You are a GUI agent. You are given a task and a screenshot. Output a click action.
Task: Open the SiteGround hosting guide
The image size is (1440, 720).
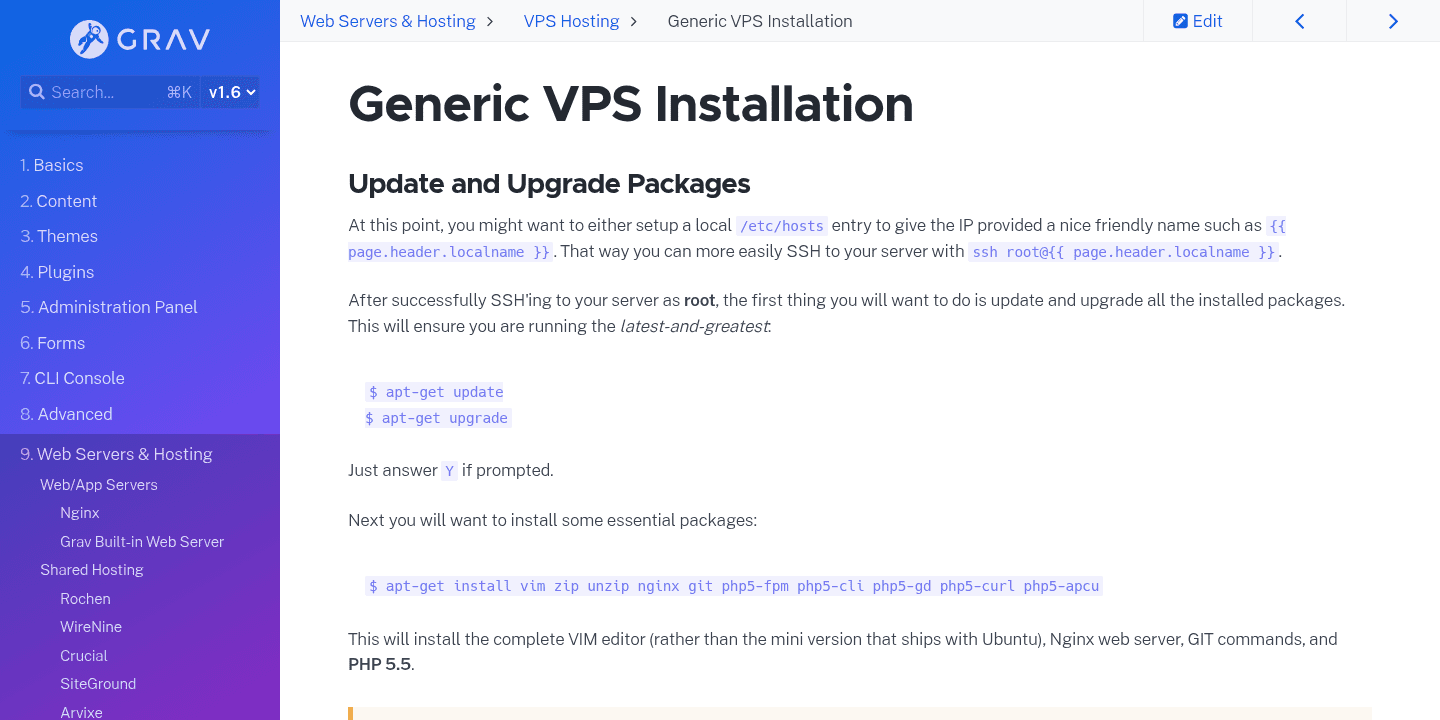click(97, 683)
